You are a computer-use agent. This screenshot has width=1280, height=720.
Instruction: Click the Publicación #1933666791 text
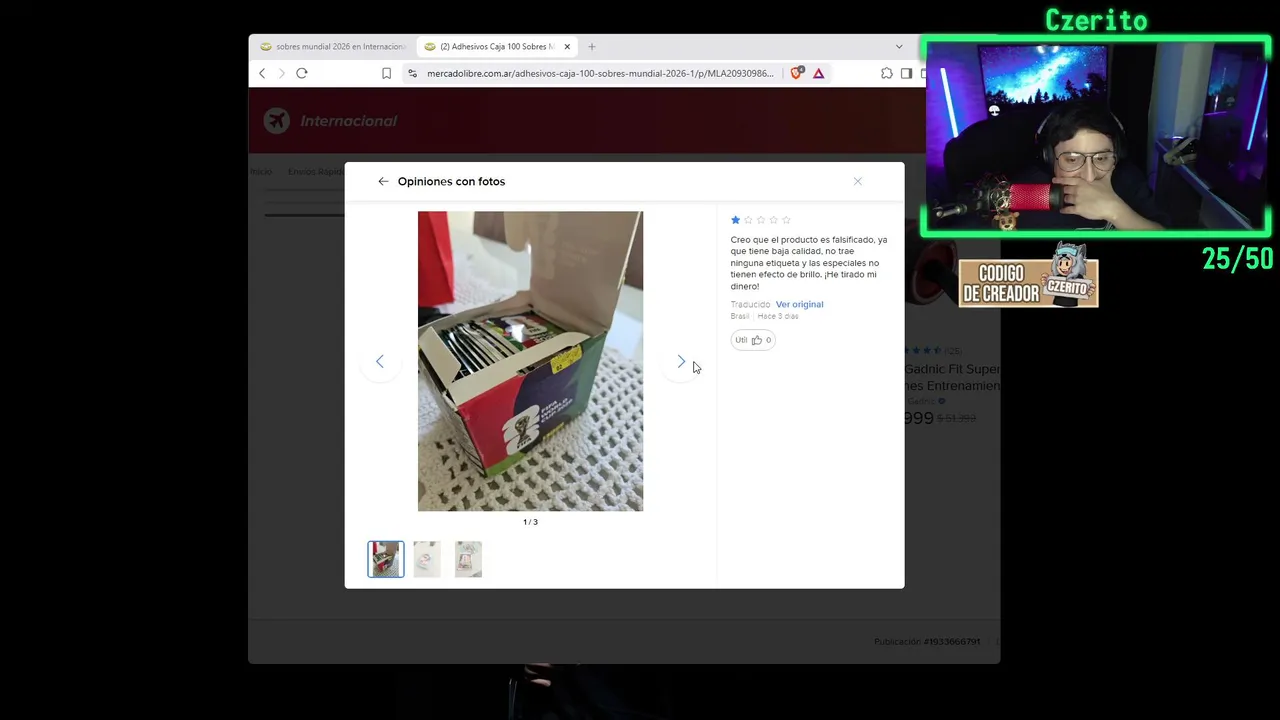927,642
